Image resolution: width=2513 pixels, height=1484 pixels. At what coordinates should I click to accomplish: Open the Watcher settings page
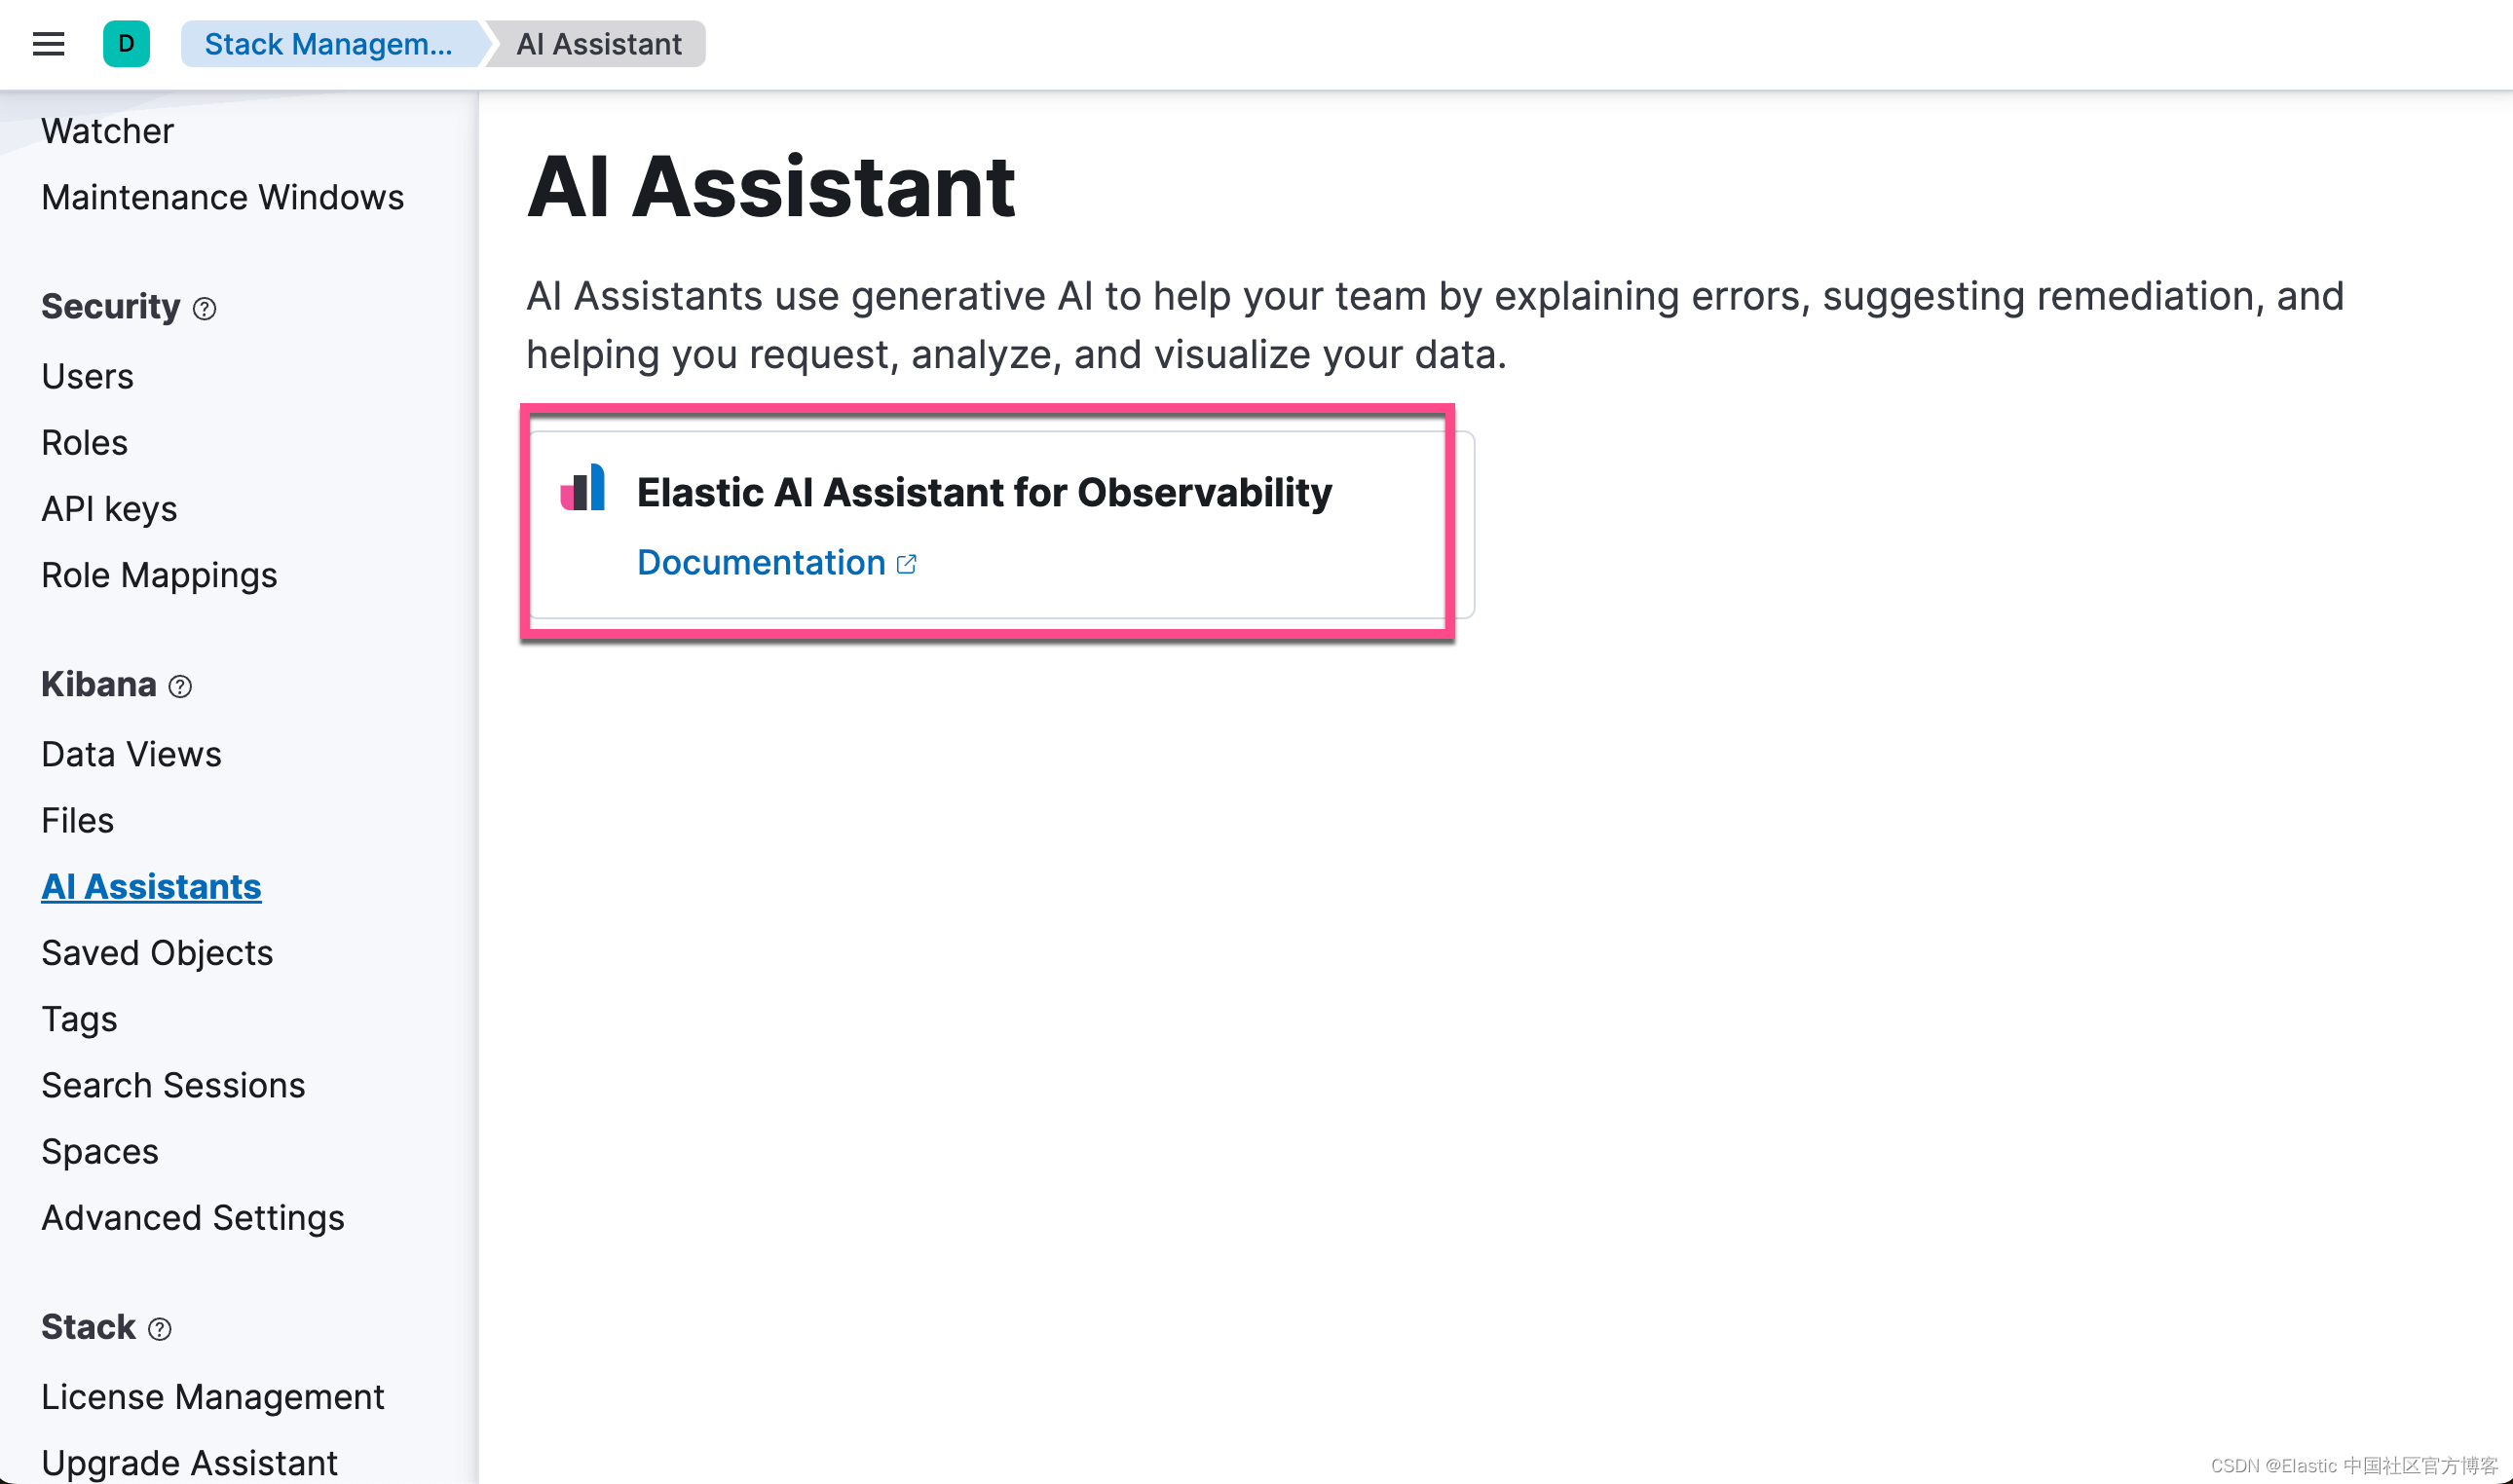tap(107, 130)
